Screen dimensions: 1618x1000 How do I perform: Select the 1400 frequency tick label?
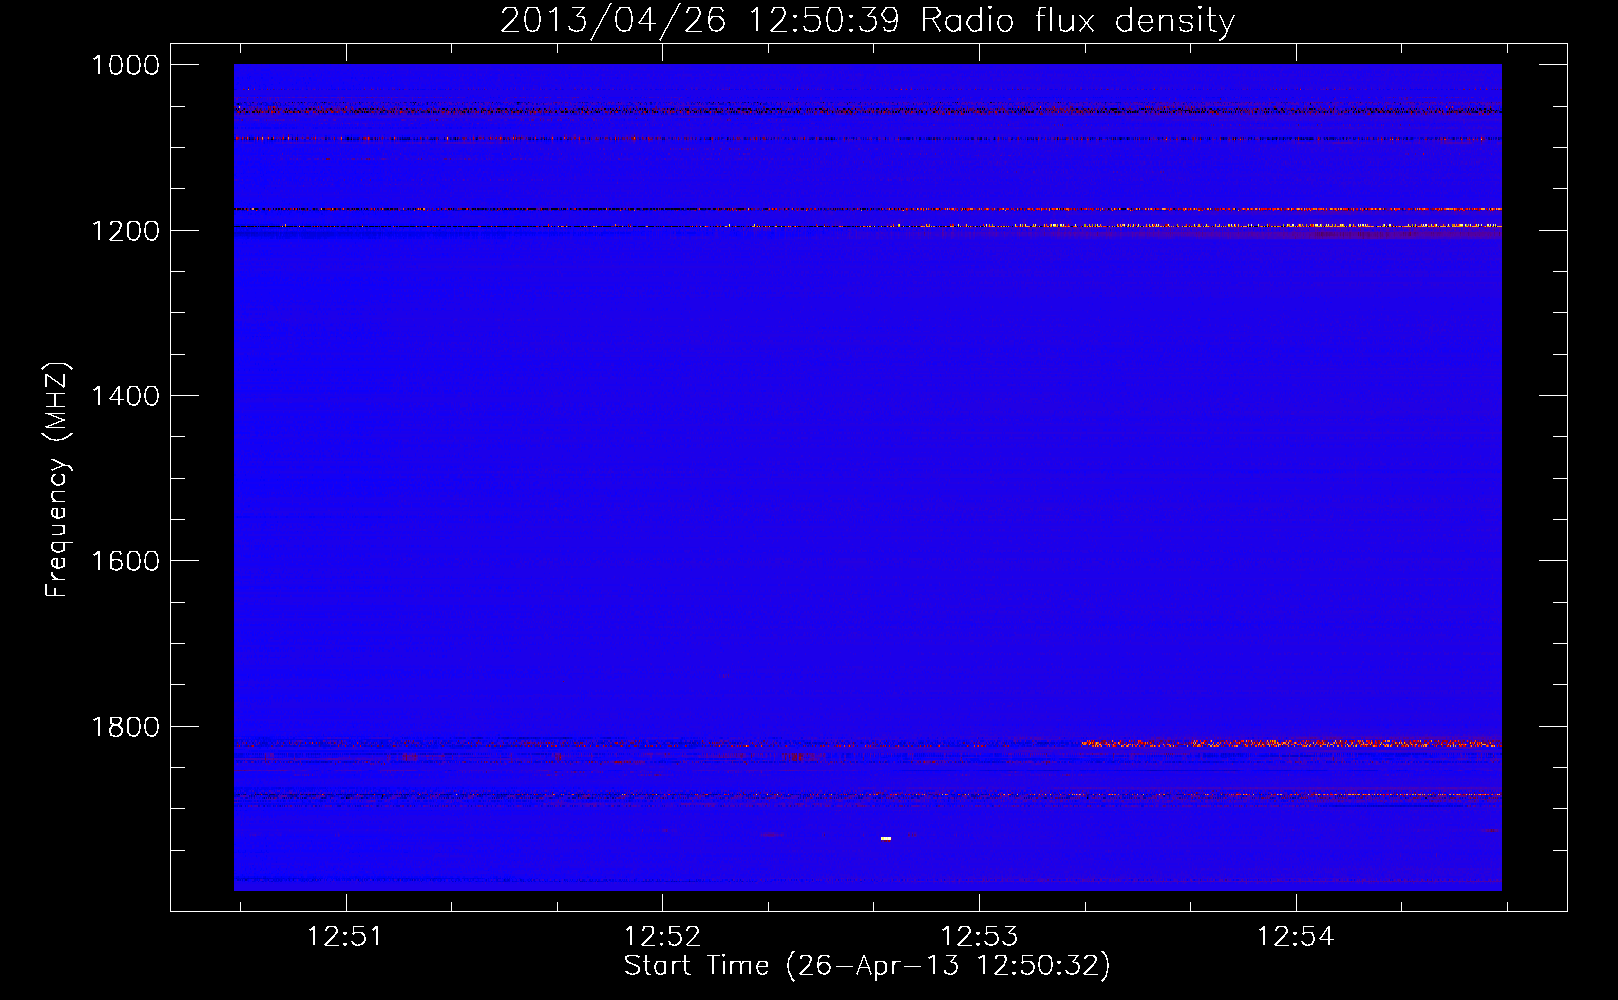point(125,396)
